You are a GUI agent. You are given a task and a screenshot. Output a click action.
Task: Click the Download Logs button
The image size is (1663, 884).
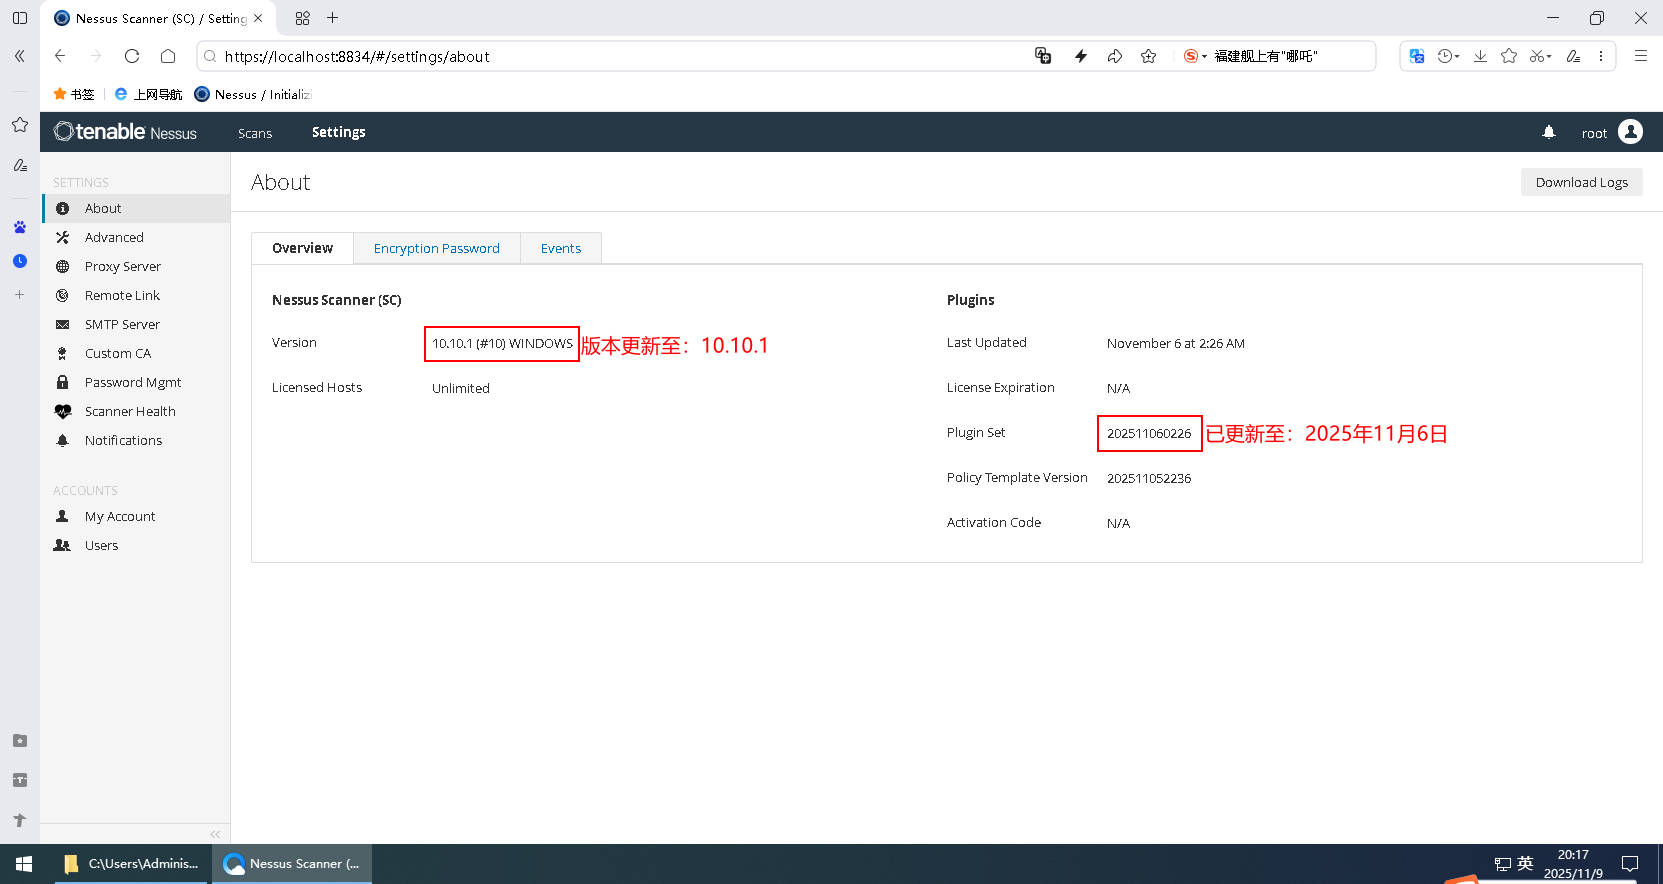[x=1581, y=182]
